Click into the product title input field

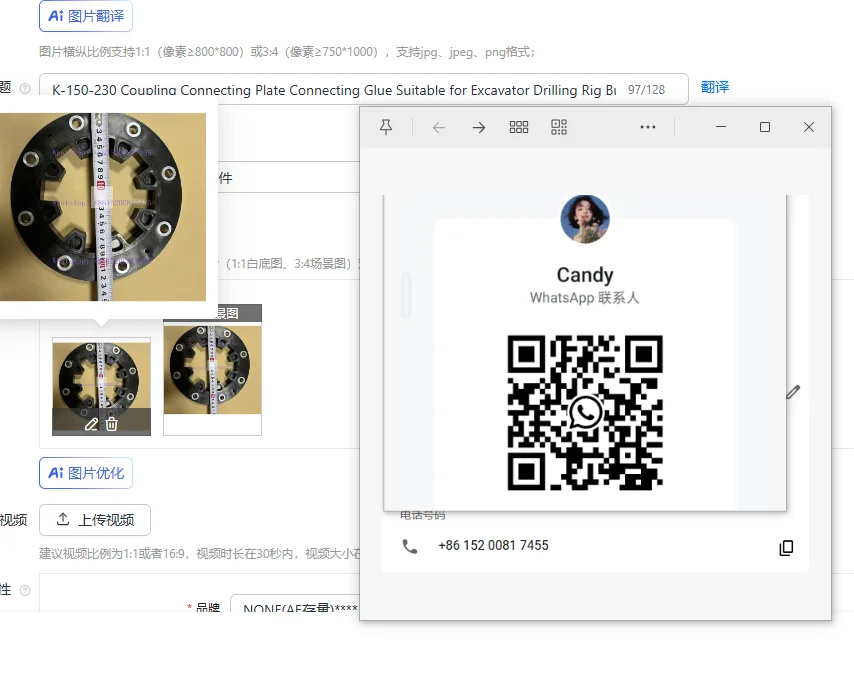point(364,89)
